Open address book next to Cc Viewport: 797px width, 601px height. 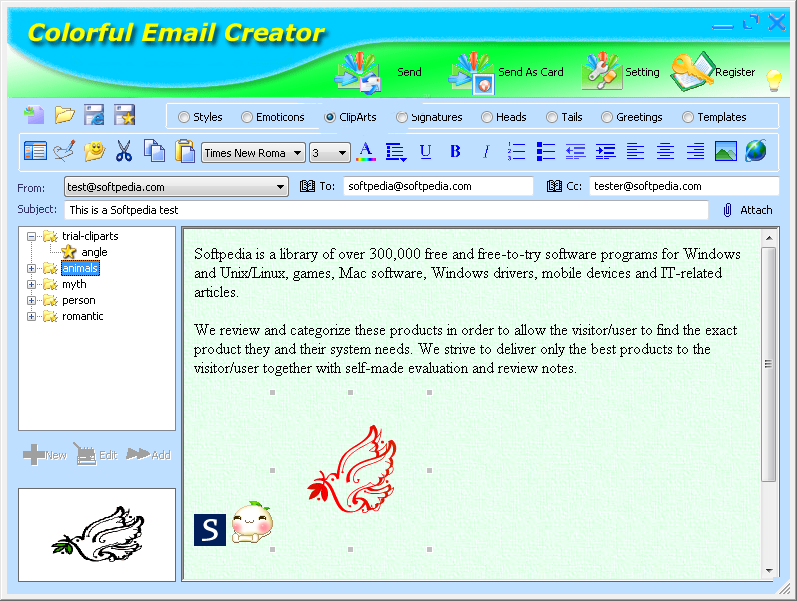point(554,186)
